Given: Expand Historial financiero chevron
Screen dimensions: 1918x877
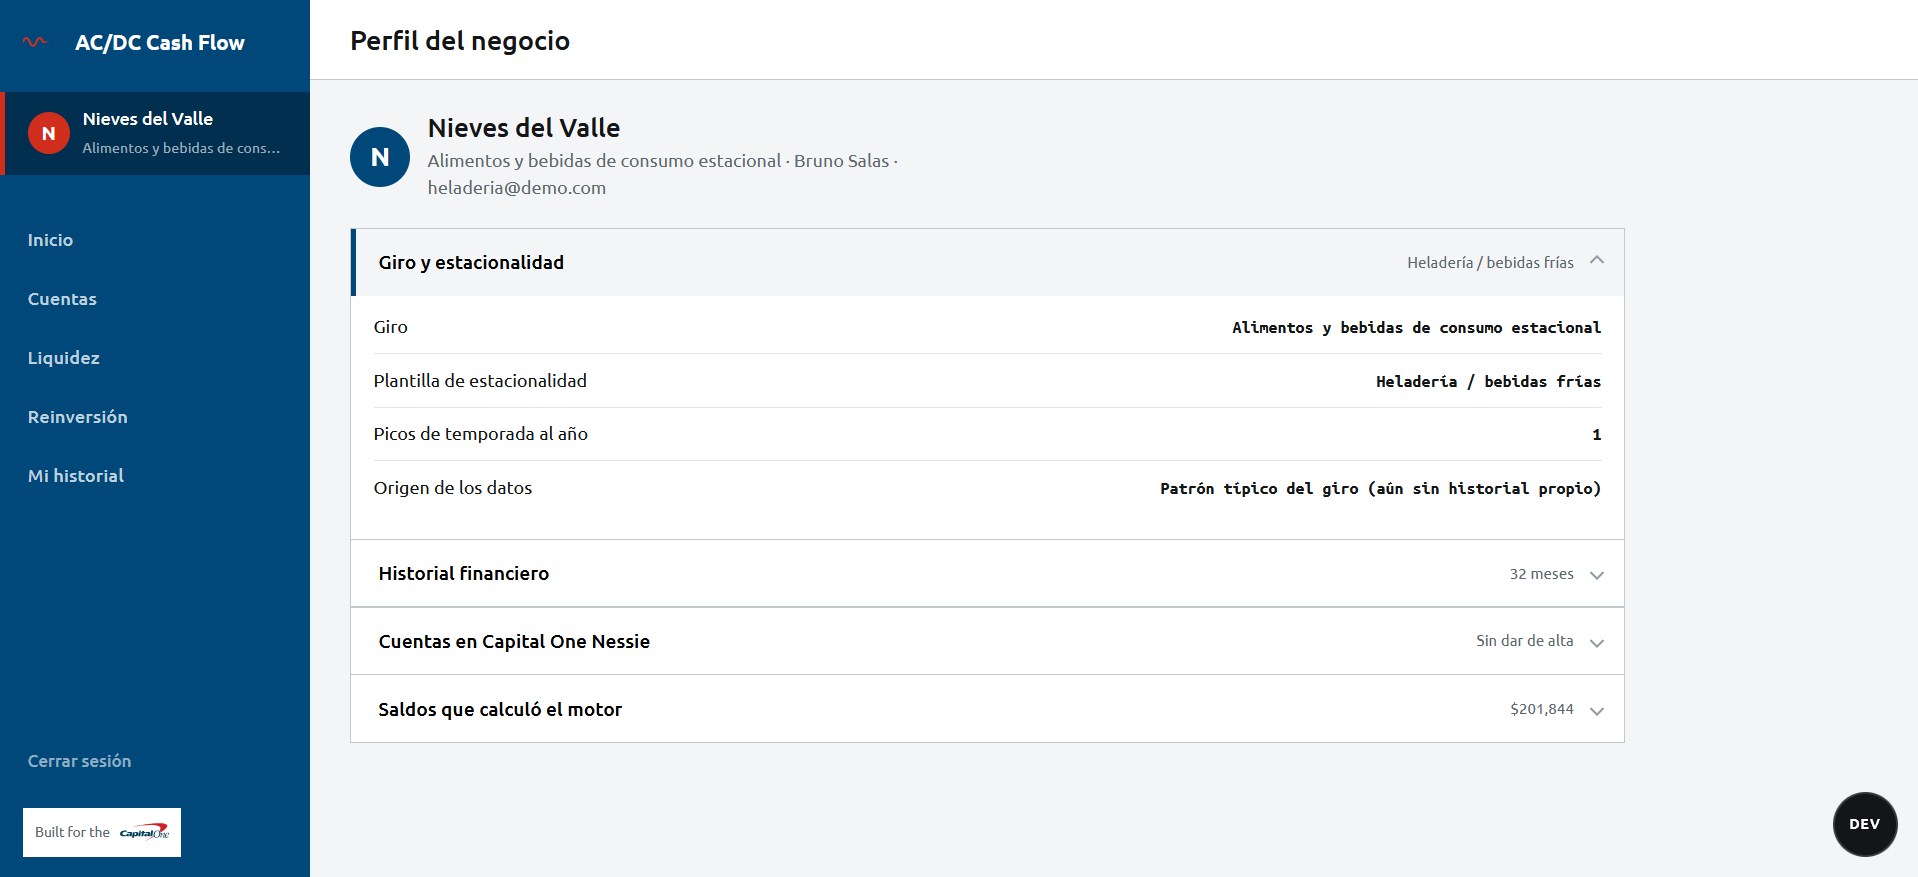Looking at the screenshot, I should coord(1597,574).
